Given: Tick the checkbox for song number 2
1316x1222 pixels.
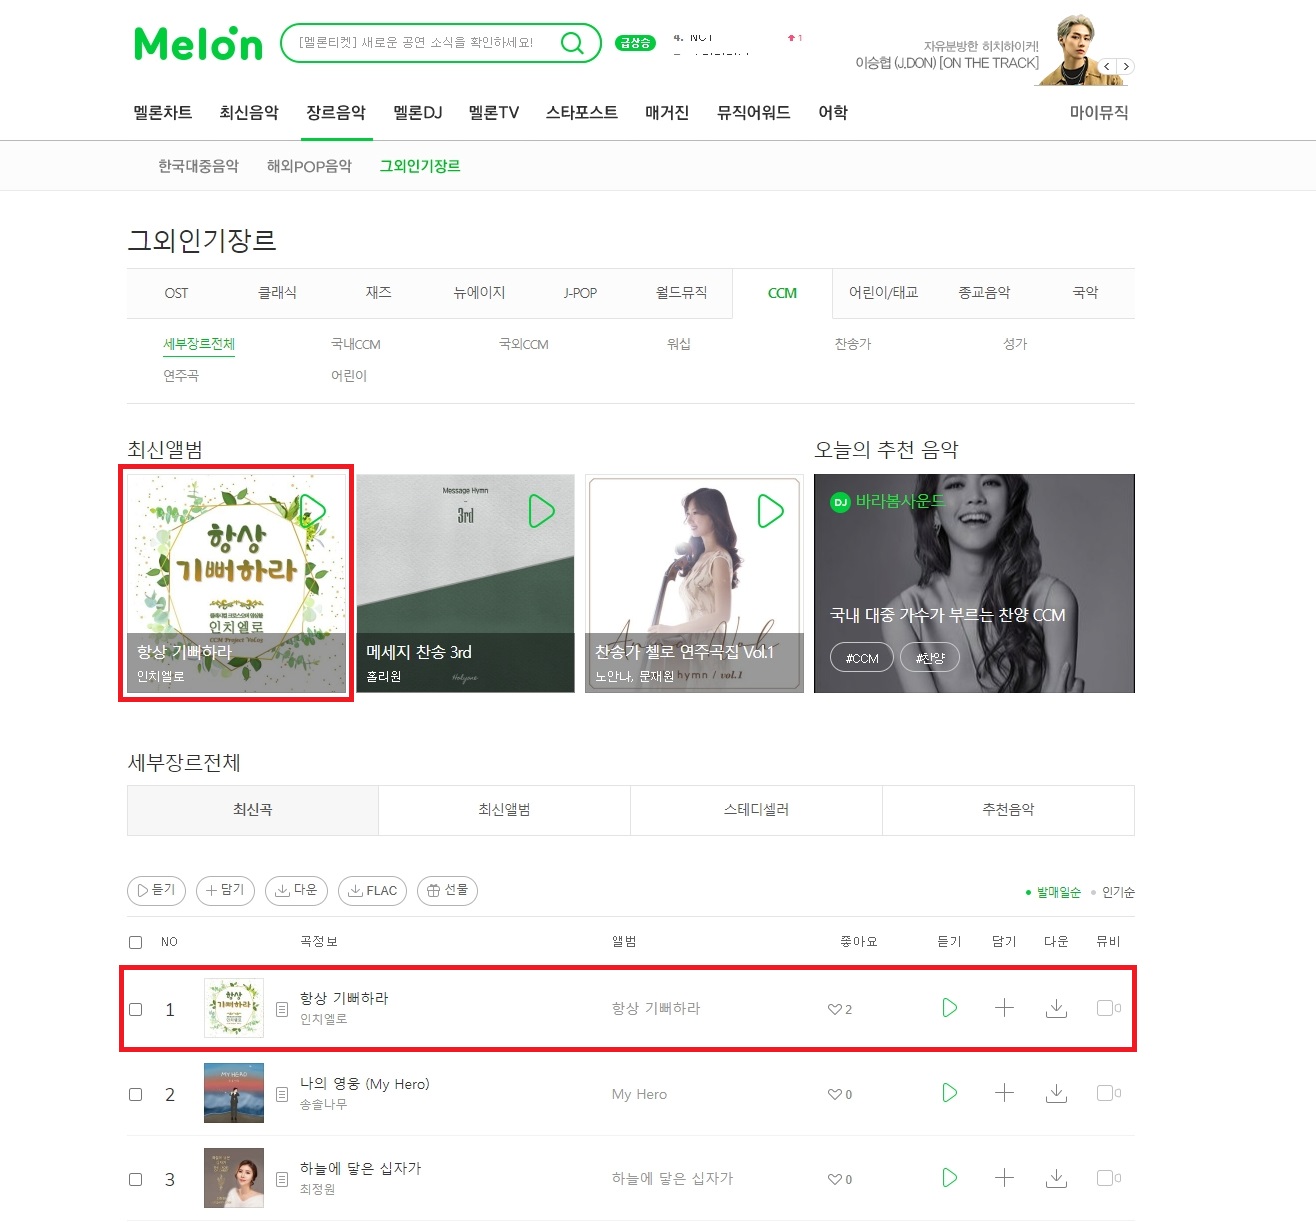Looking at the screenshot, I should click(x=136, y=1094).
